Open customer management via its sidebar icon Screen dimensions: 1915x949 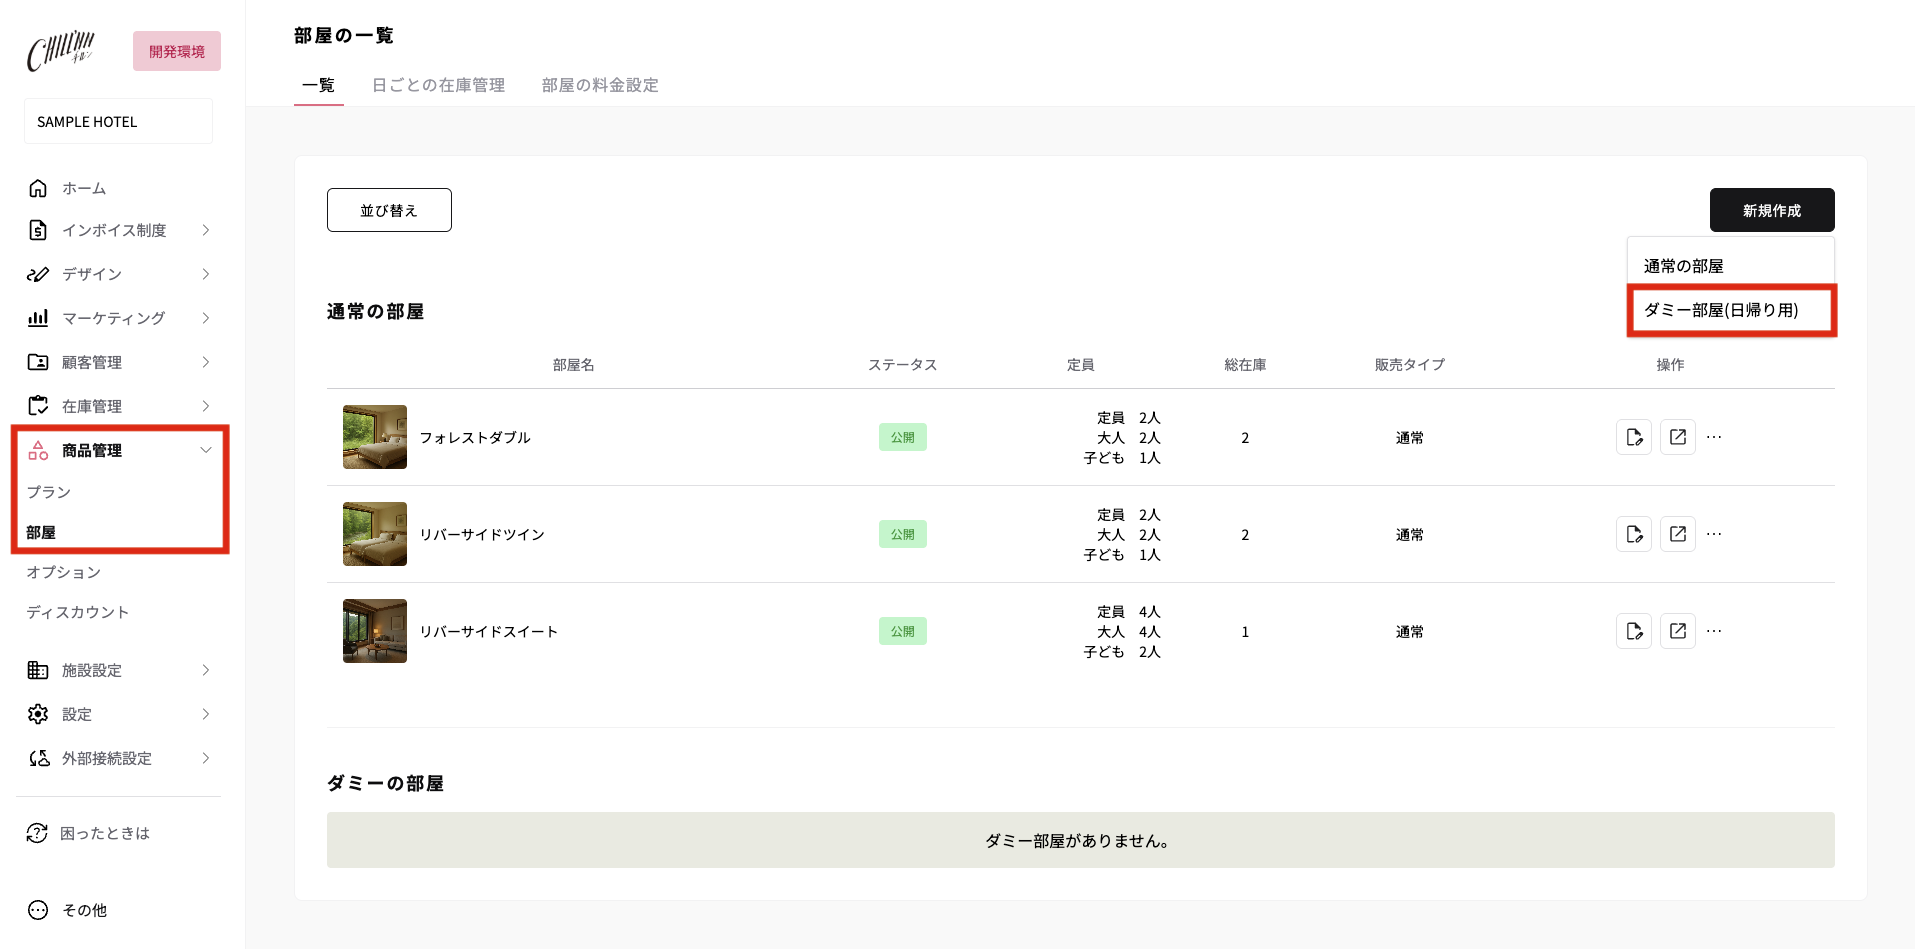click(x=38, y=362)
